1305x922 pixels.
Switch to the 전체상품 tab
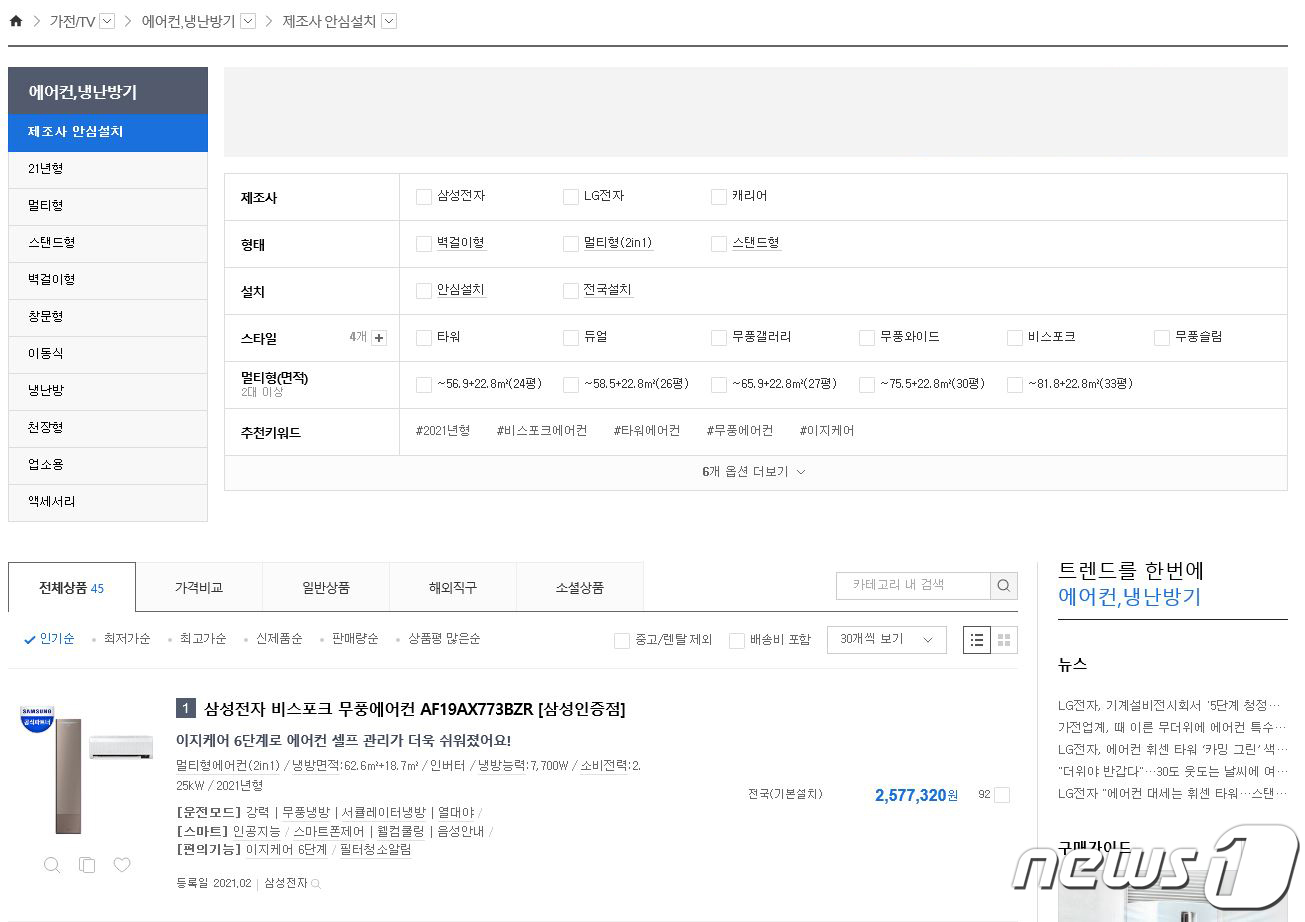coord(72,588)
